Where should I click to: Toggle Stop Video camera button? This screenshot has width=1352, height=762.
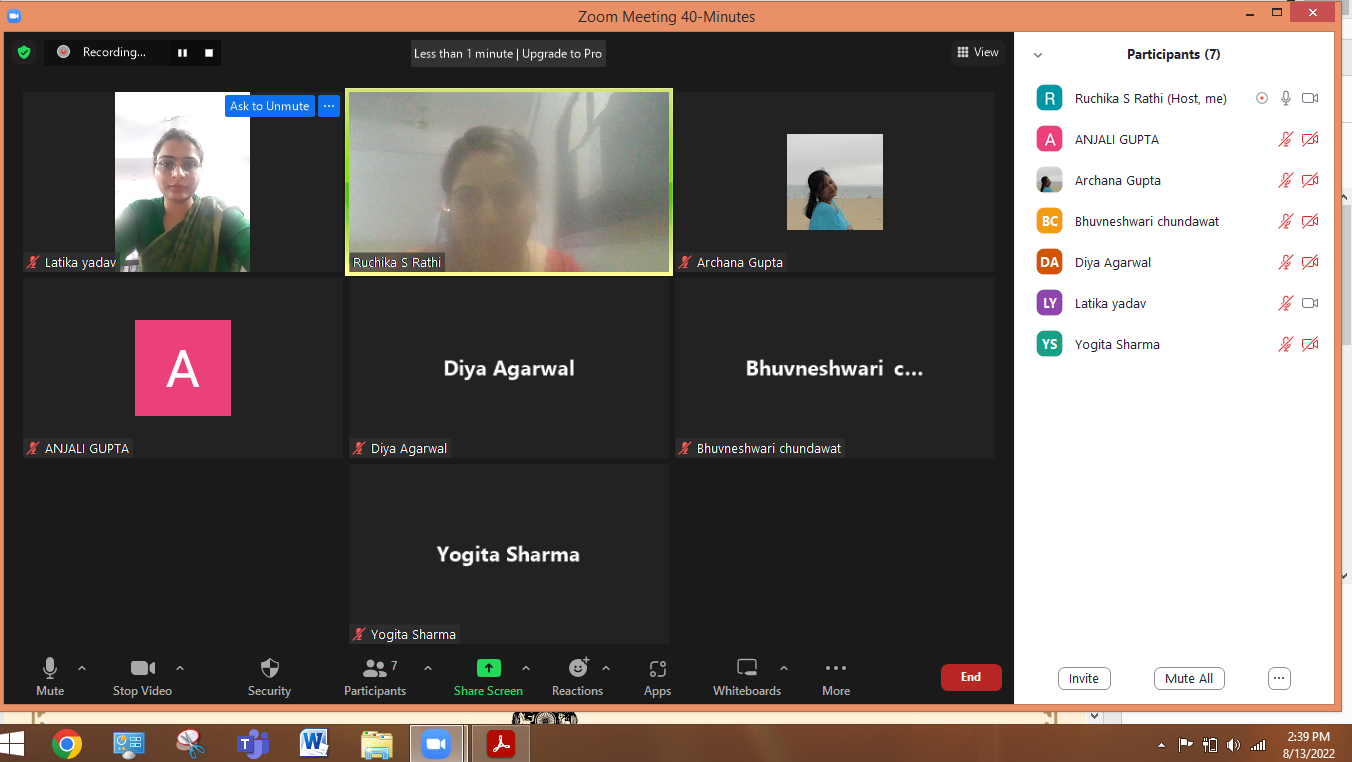coord(142,668)
